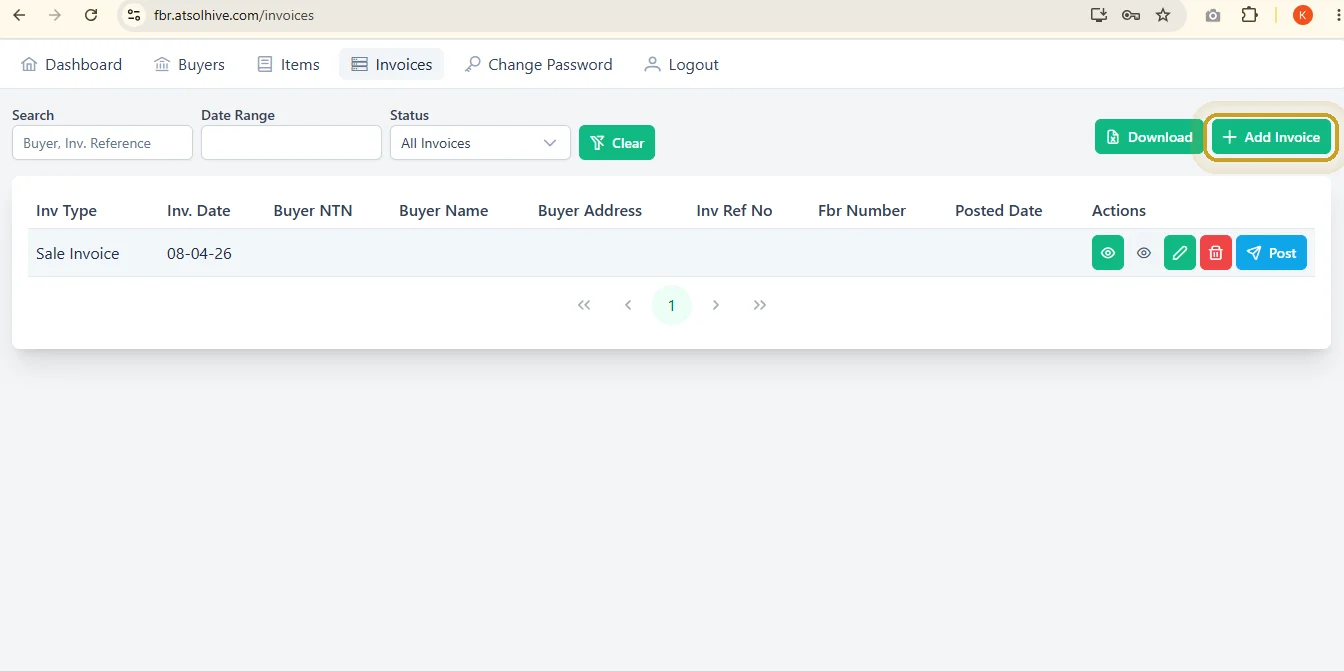The image size is (1344, 671).
Task: Open the password key icon
Action: (x=1131, y=15)
